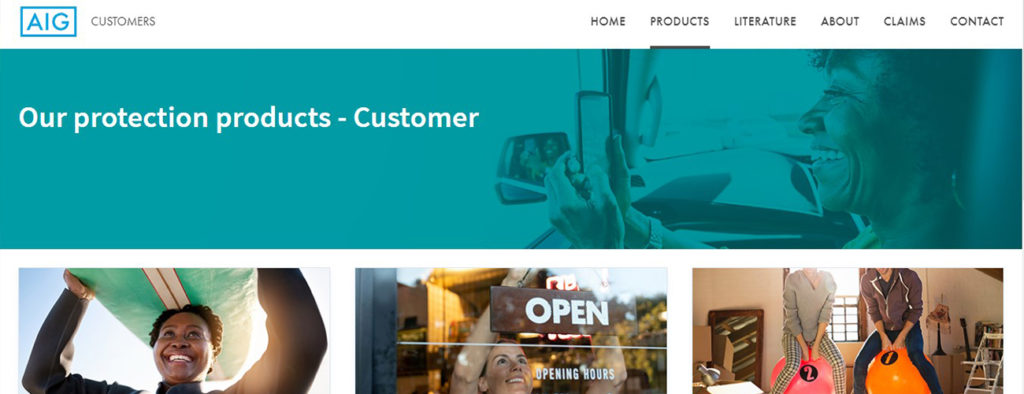
Task: Click the AIG logo
Action: [x=48, y=22]
